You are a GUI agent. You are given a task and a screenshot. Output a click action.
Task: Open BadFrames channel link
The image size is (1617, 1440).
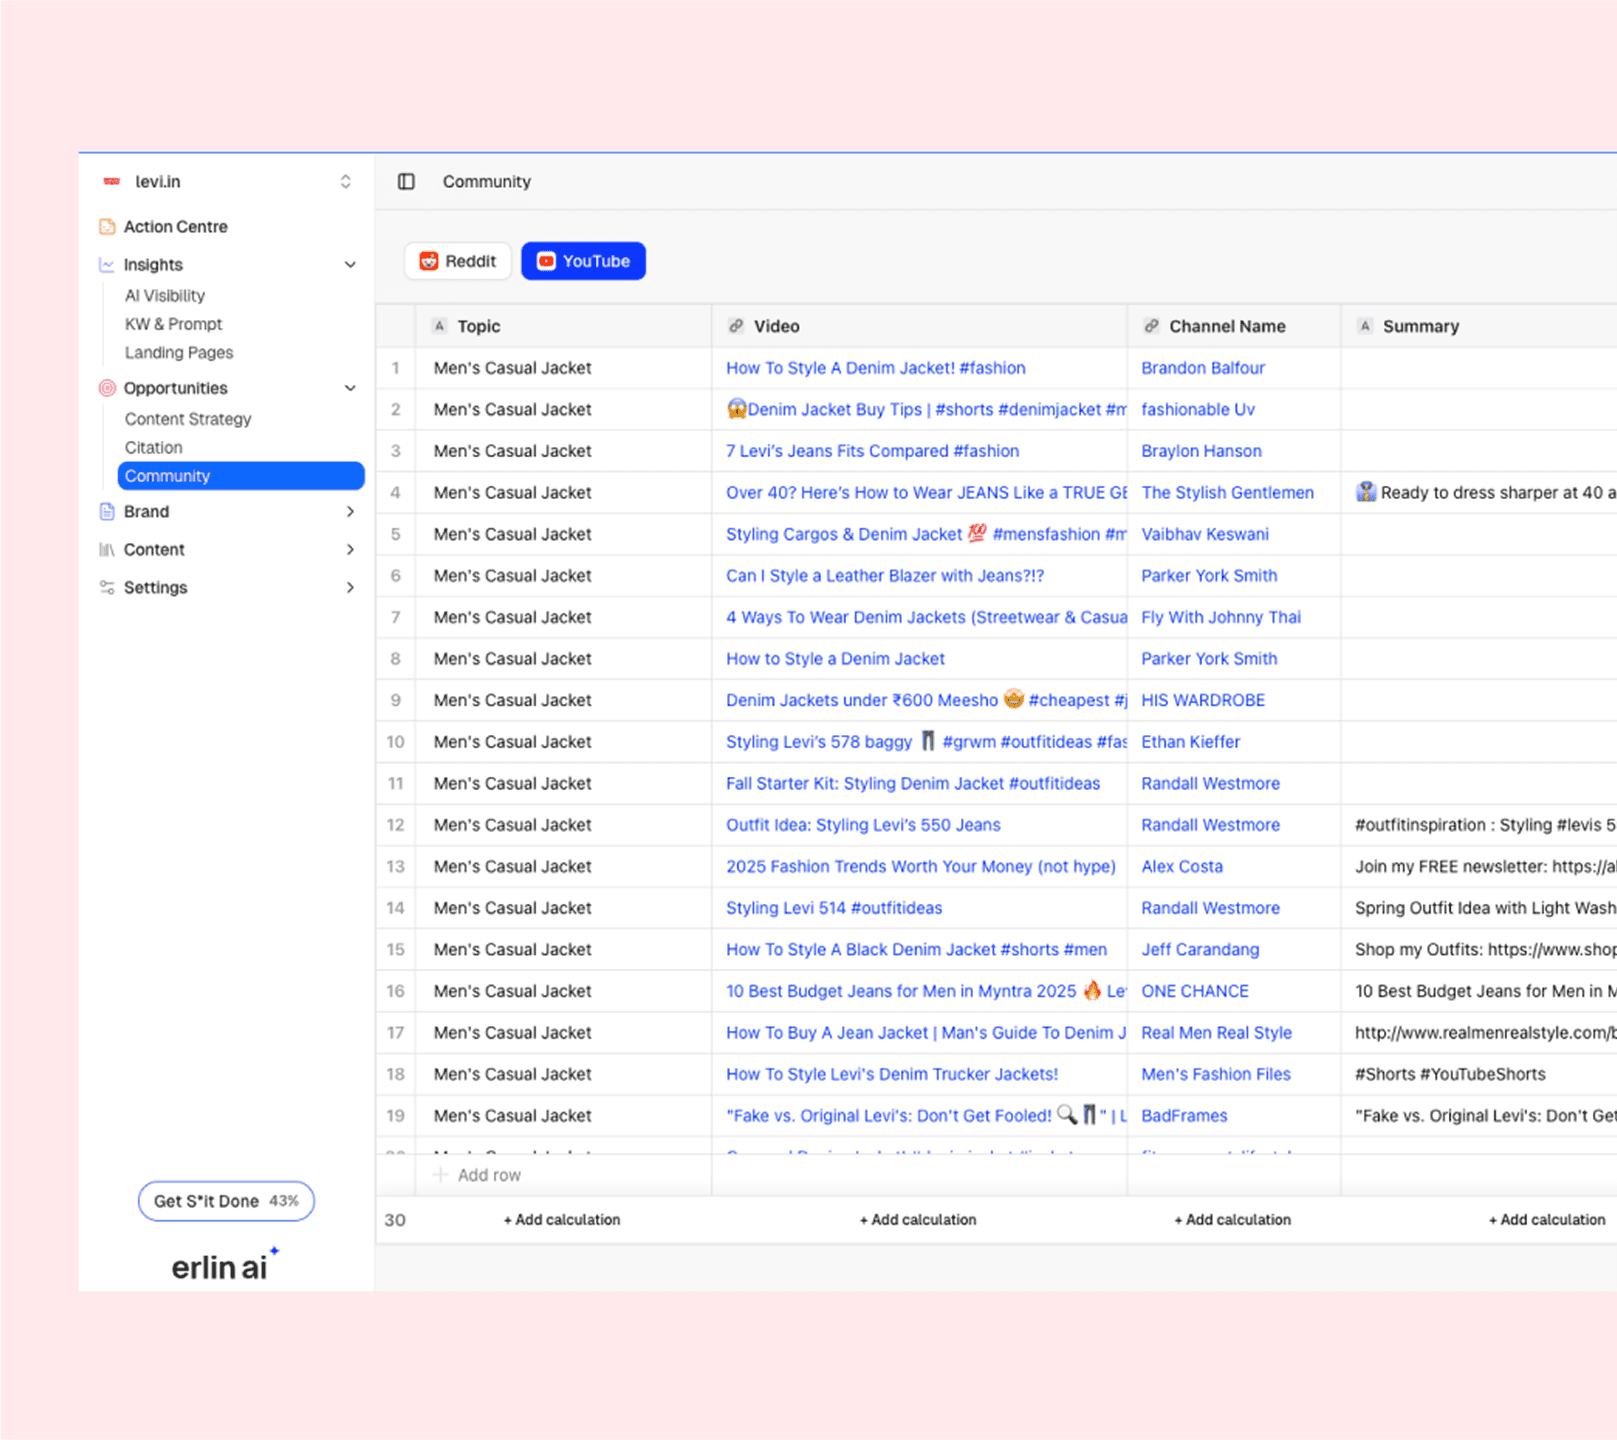coord(1184,1116)
